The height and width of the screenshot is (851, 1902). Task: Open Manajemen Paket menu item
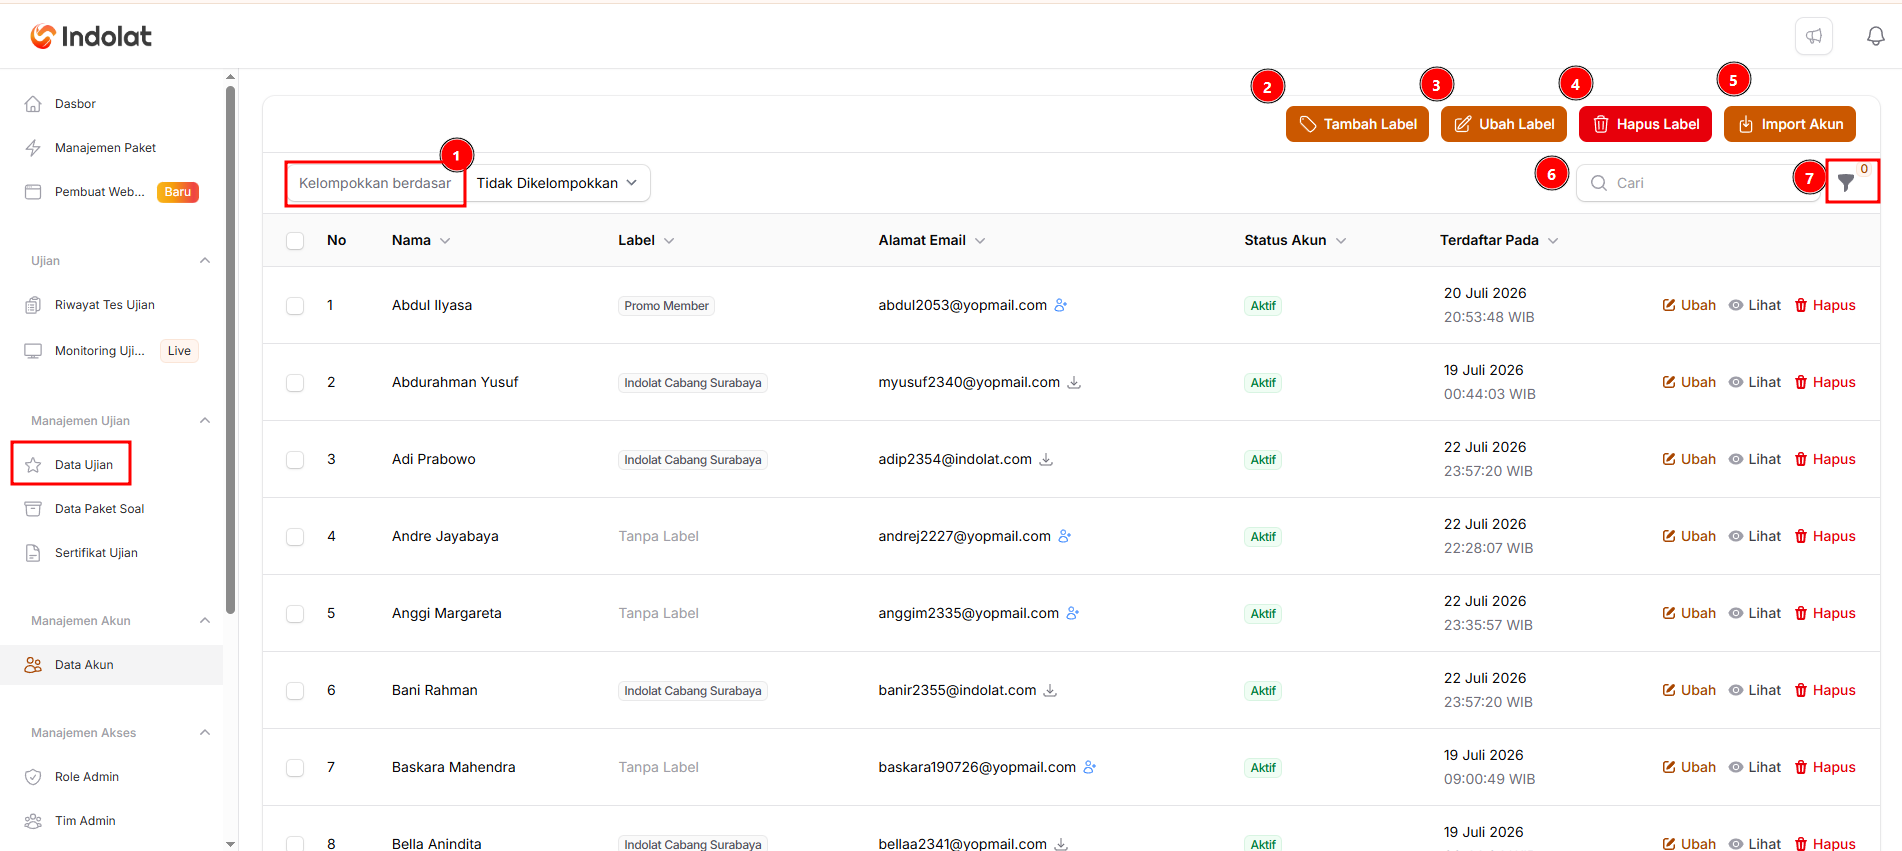coord(111,148)
